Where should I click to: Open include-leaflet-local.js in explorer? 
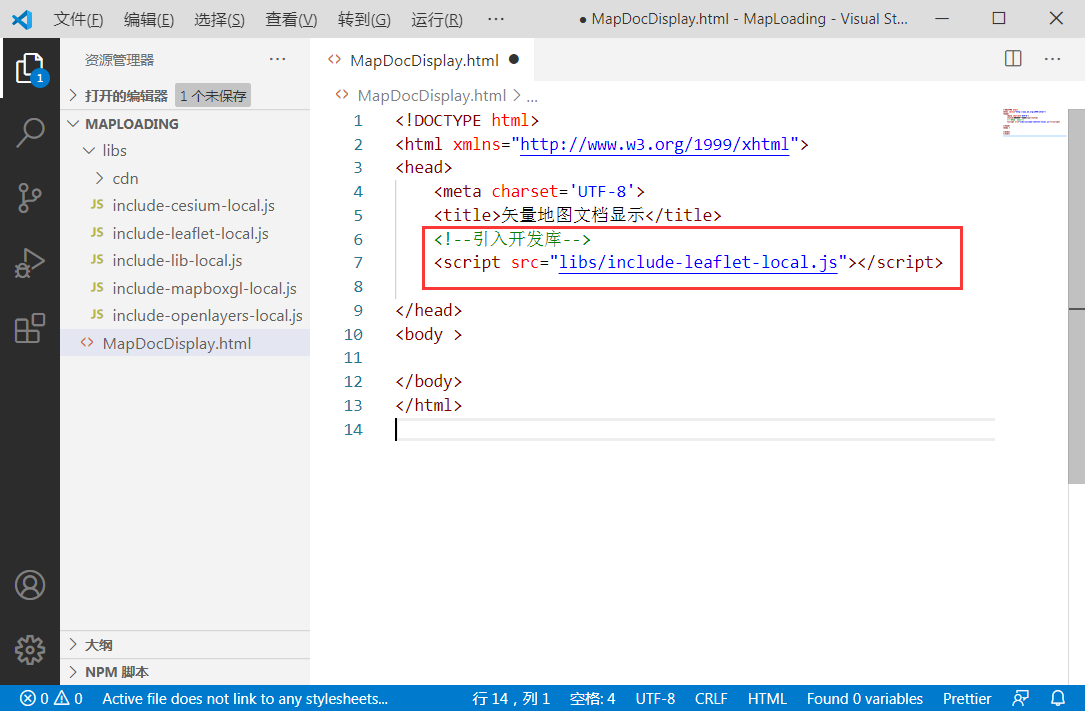(190, 233)
